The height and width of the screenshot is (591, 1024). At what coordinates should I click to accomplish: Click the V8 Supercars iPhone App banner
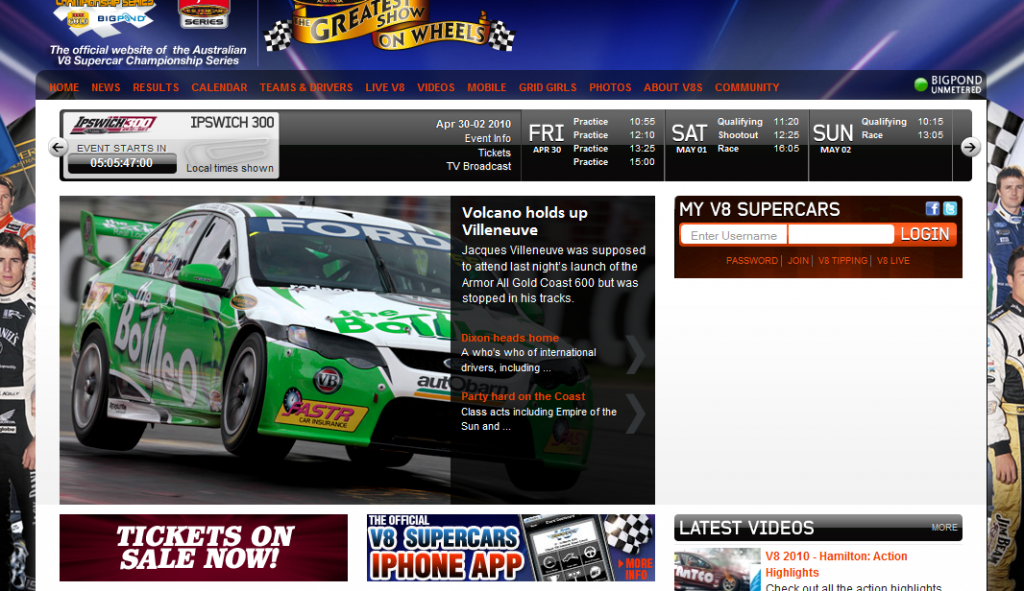[x=511, y=547]
